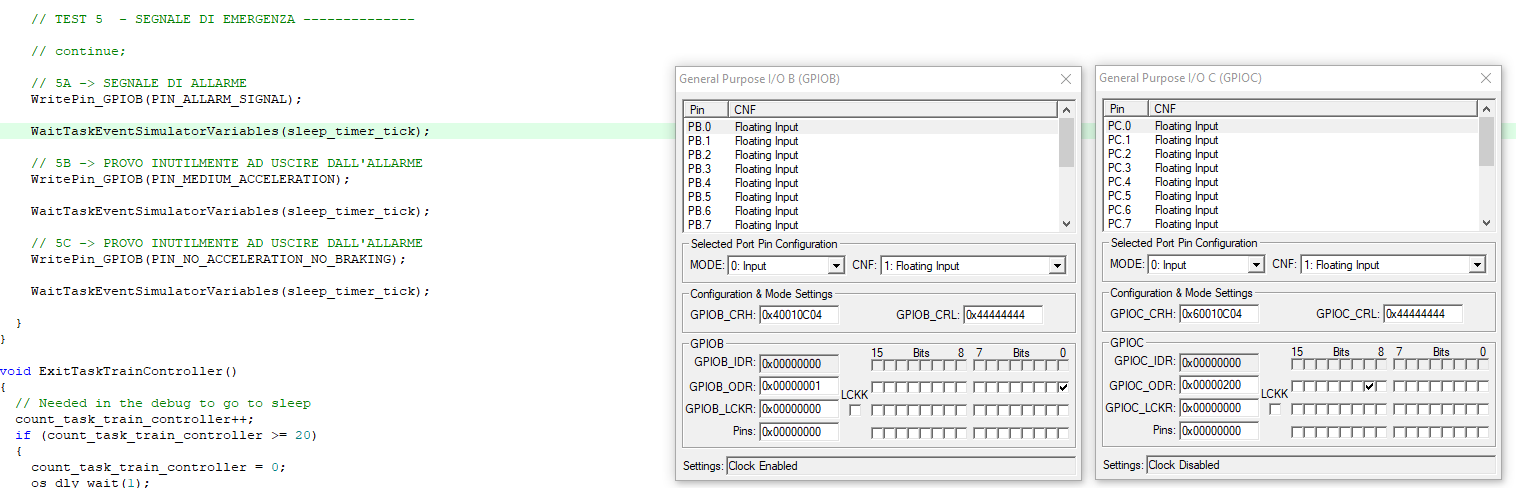
Task: Check GPIOC_LCKR bit 15 checkbox
Action: tap(1297, 409)
